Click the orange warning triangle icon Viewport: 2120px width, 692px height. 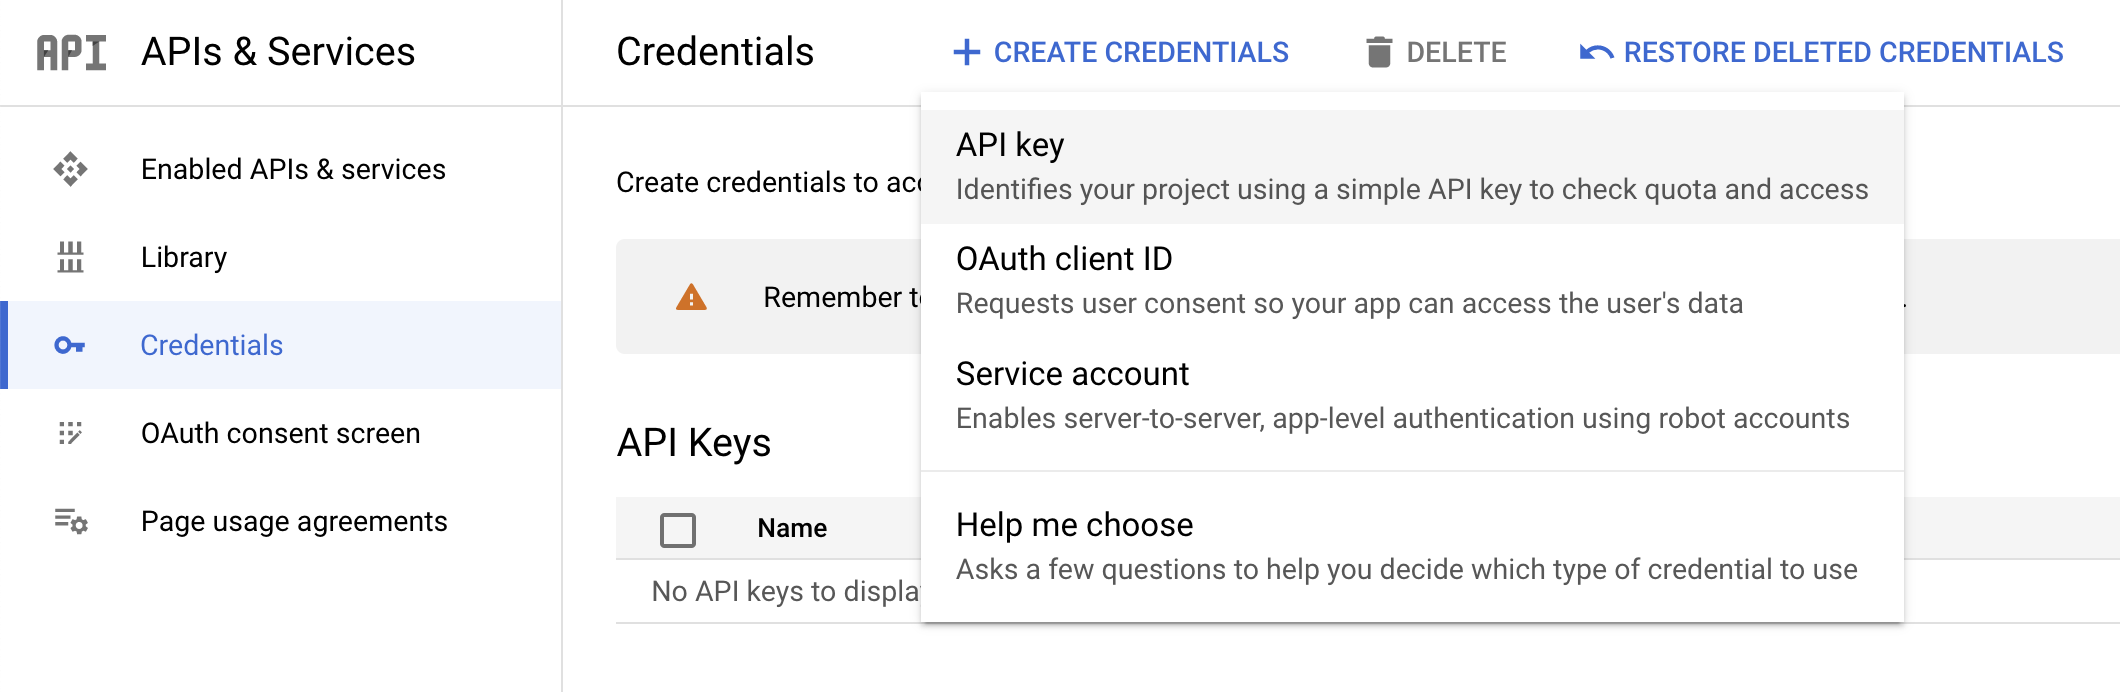(x=691, y=297)
